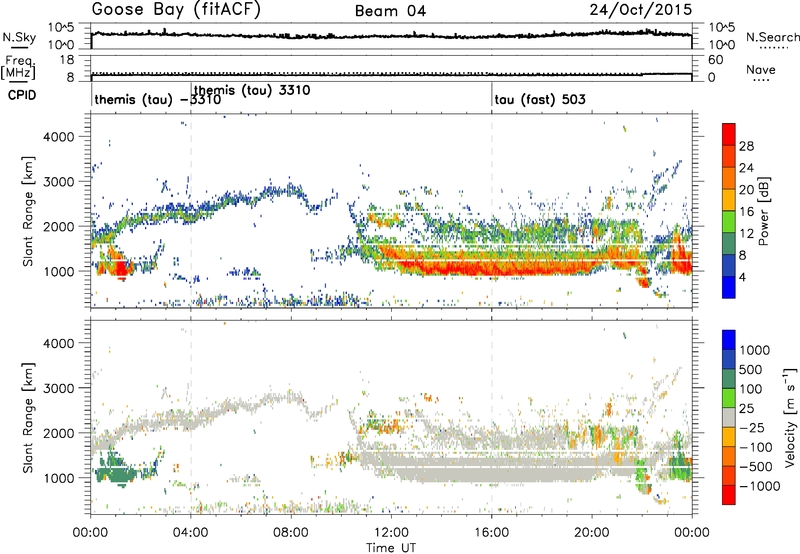Viewport: 800px width, 554px height.
Task: Click the '12:00' time axis label
Action: [391, 533]
